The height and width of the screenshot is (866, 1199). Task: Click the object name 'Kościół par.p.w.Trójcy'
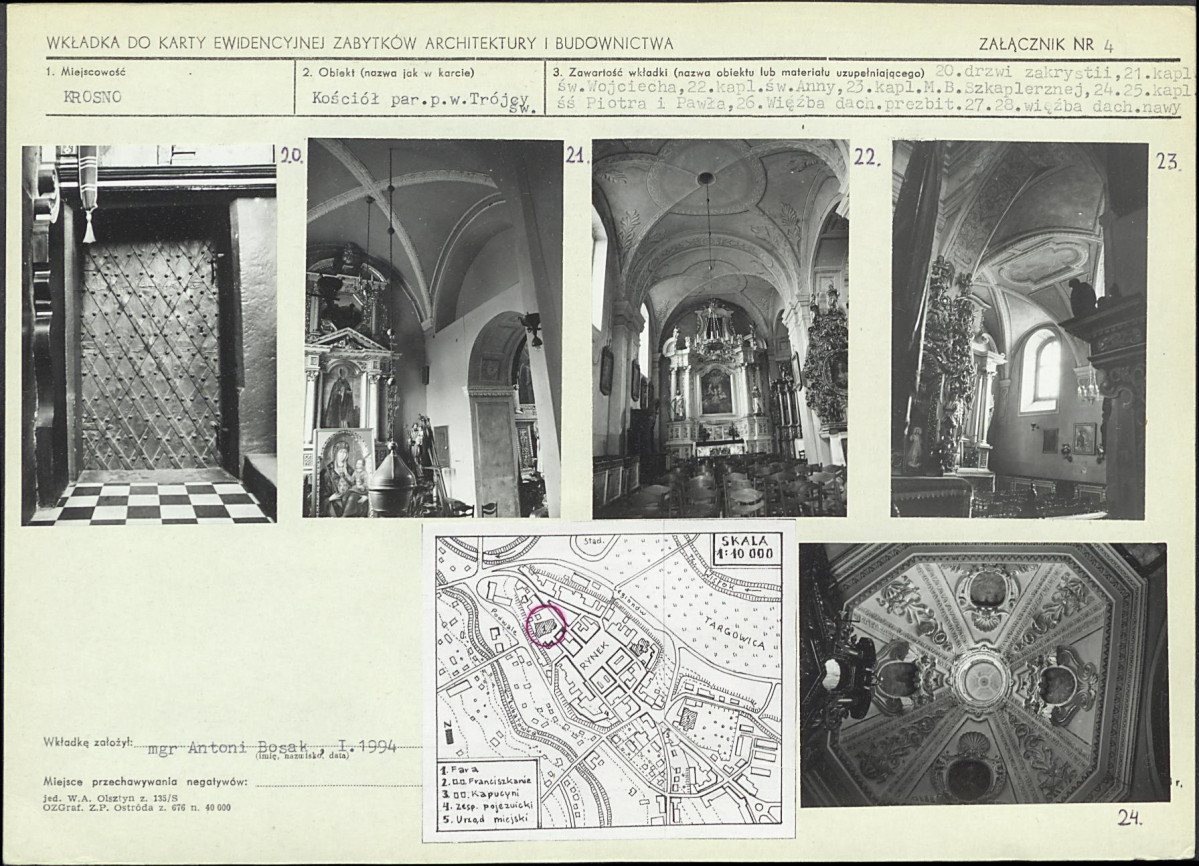tap(421, 99)
